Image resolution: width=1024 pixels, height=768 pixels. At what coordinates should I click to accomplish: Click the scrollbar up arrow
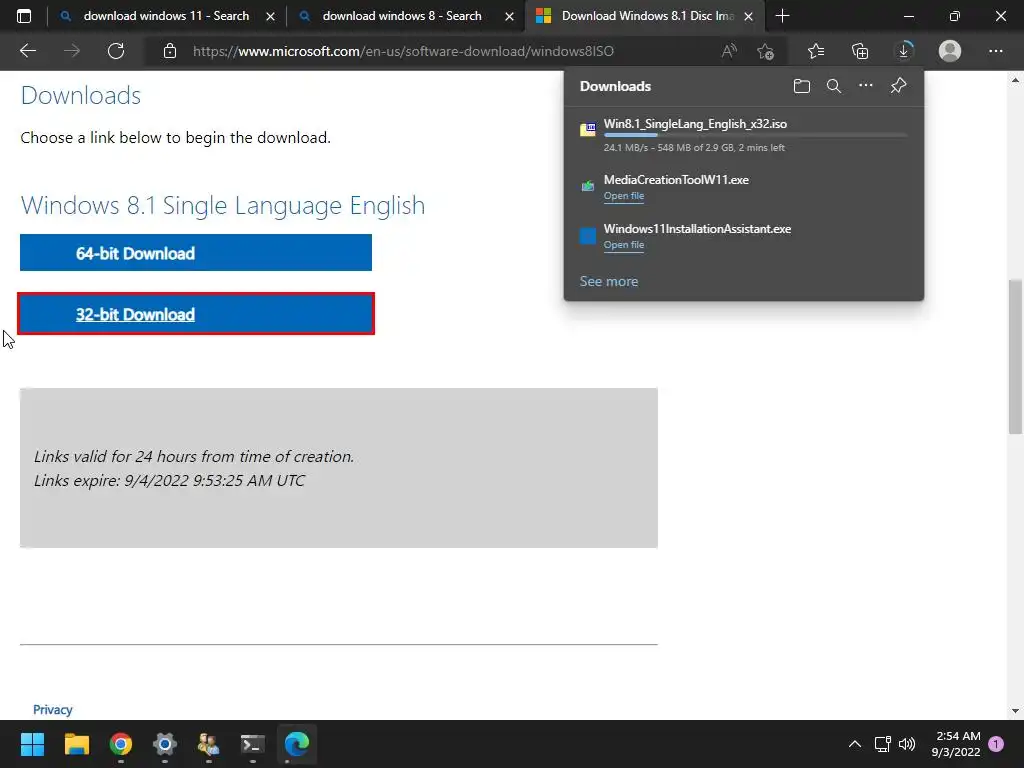[1015, 80]
